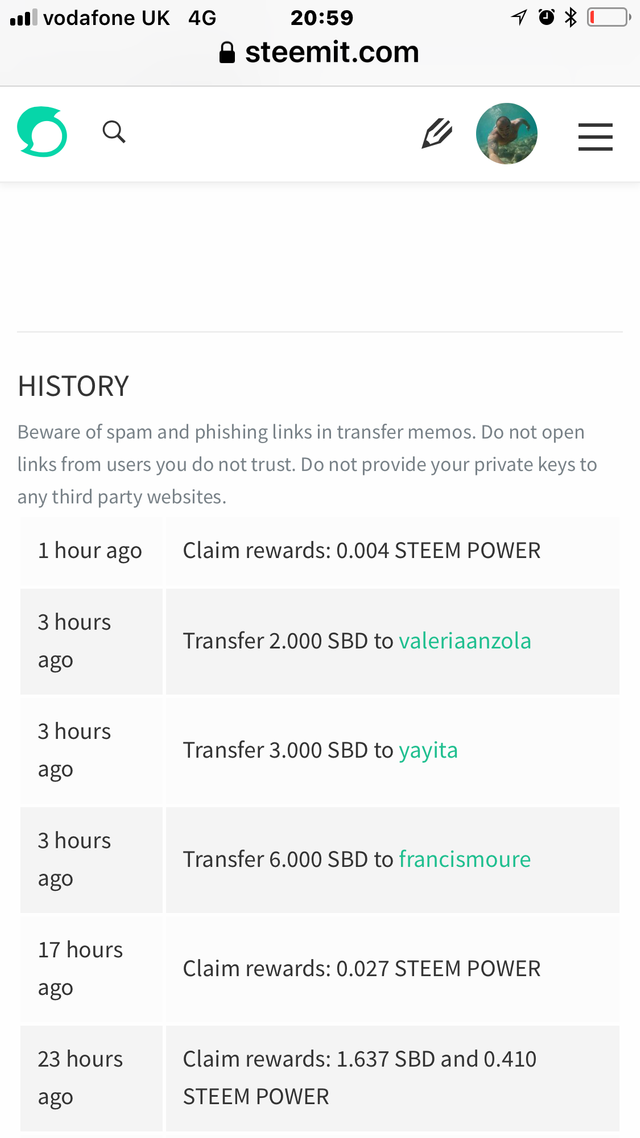Image resolution: width=640 pixels, height=1138 pixels.
Task: Tap the '1 hour ago' timestamp
Action: point(90,551)
